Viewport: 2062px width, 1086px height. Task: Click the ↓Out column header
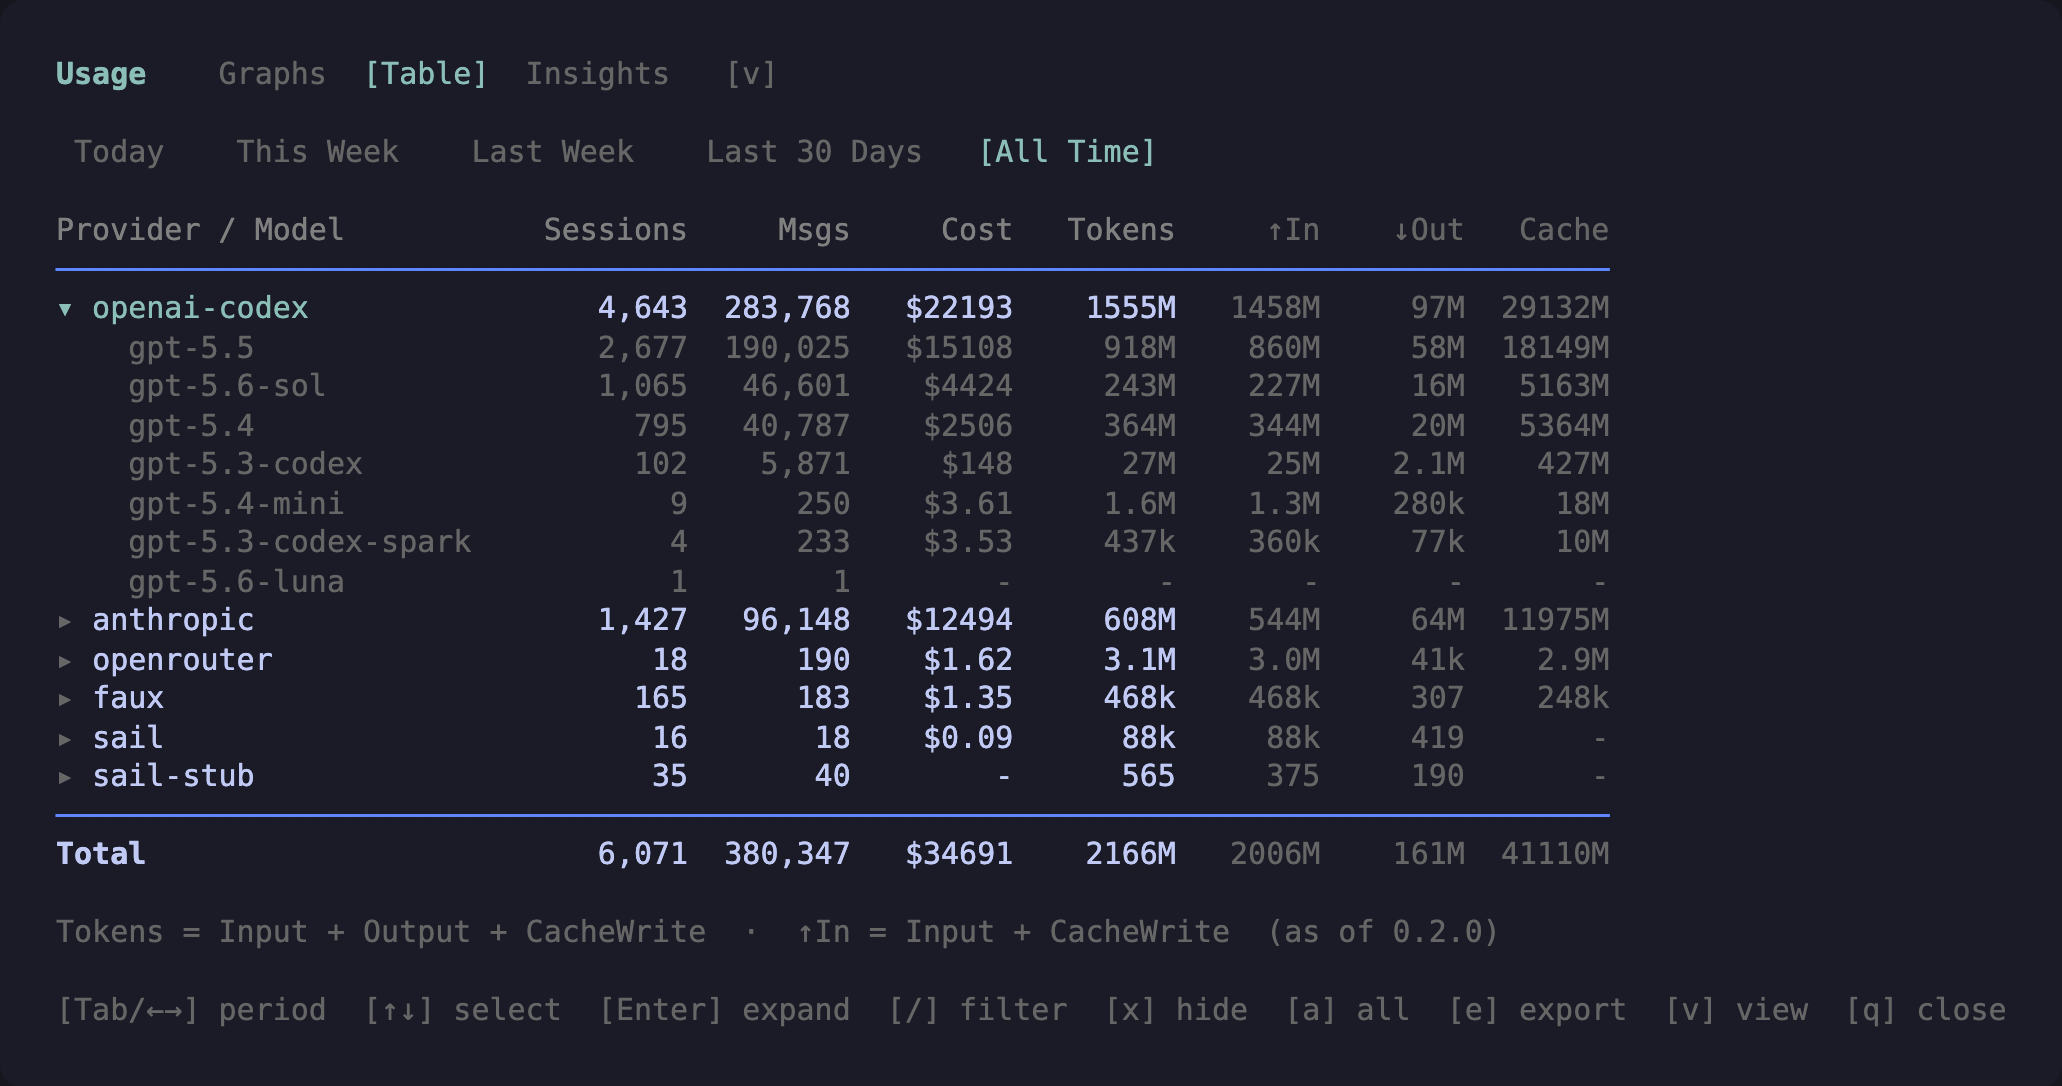pos(1428,230)
